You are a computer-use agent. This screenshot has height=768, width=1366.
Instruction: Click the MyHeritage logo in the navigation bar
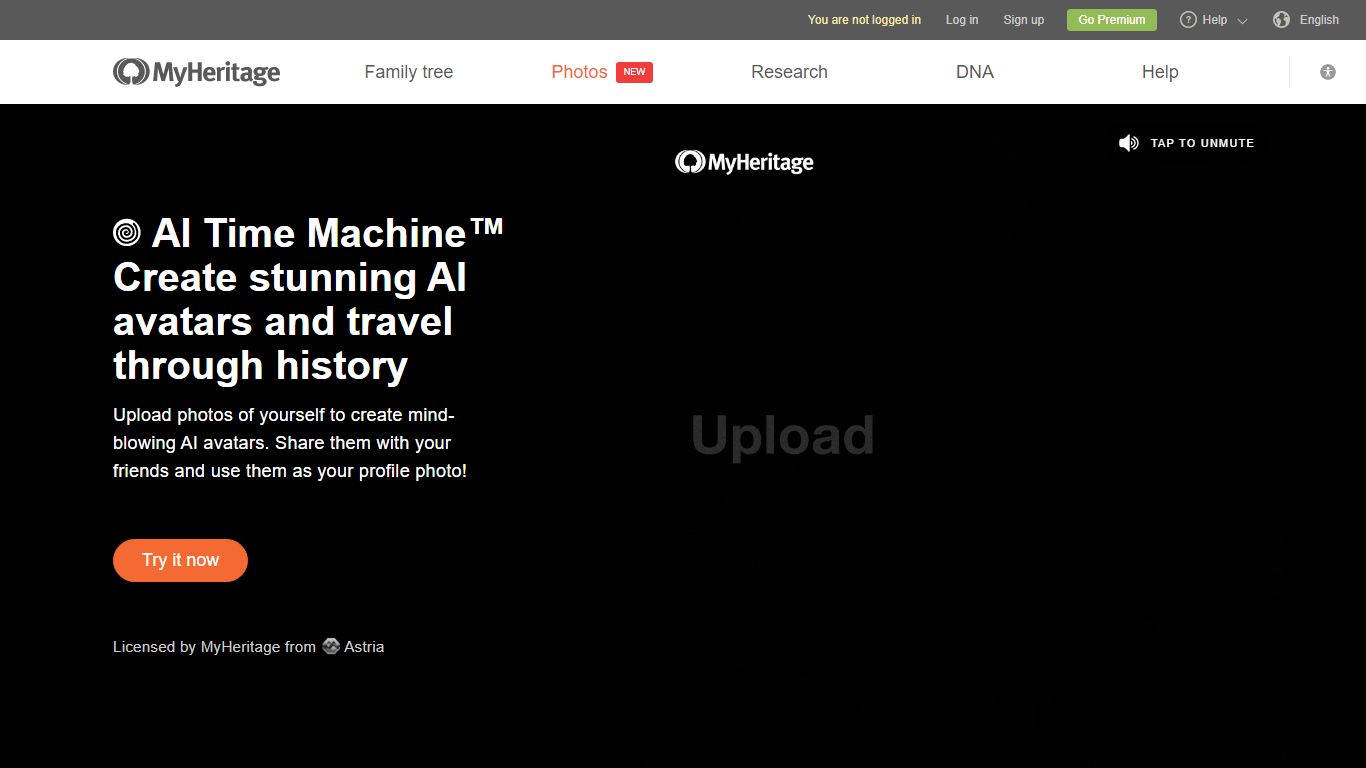click(196, 71)
